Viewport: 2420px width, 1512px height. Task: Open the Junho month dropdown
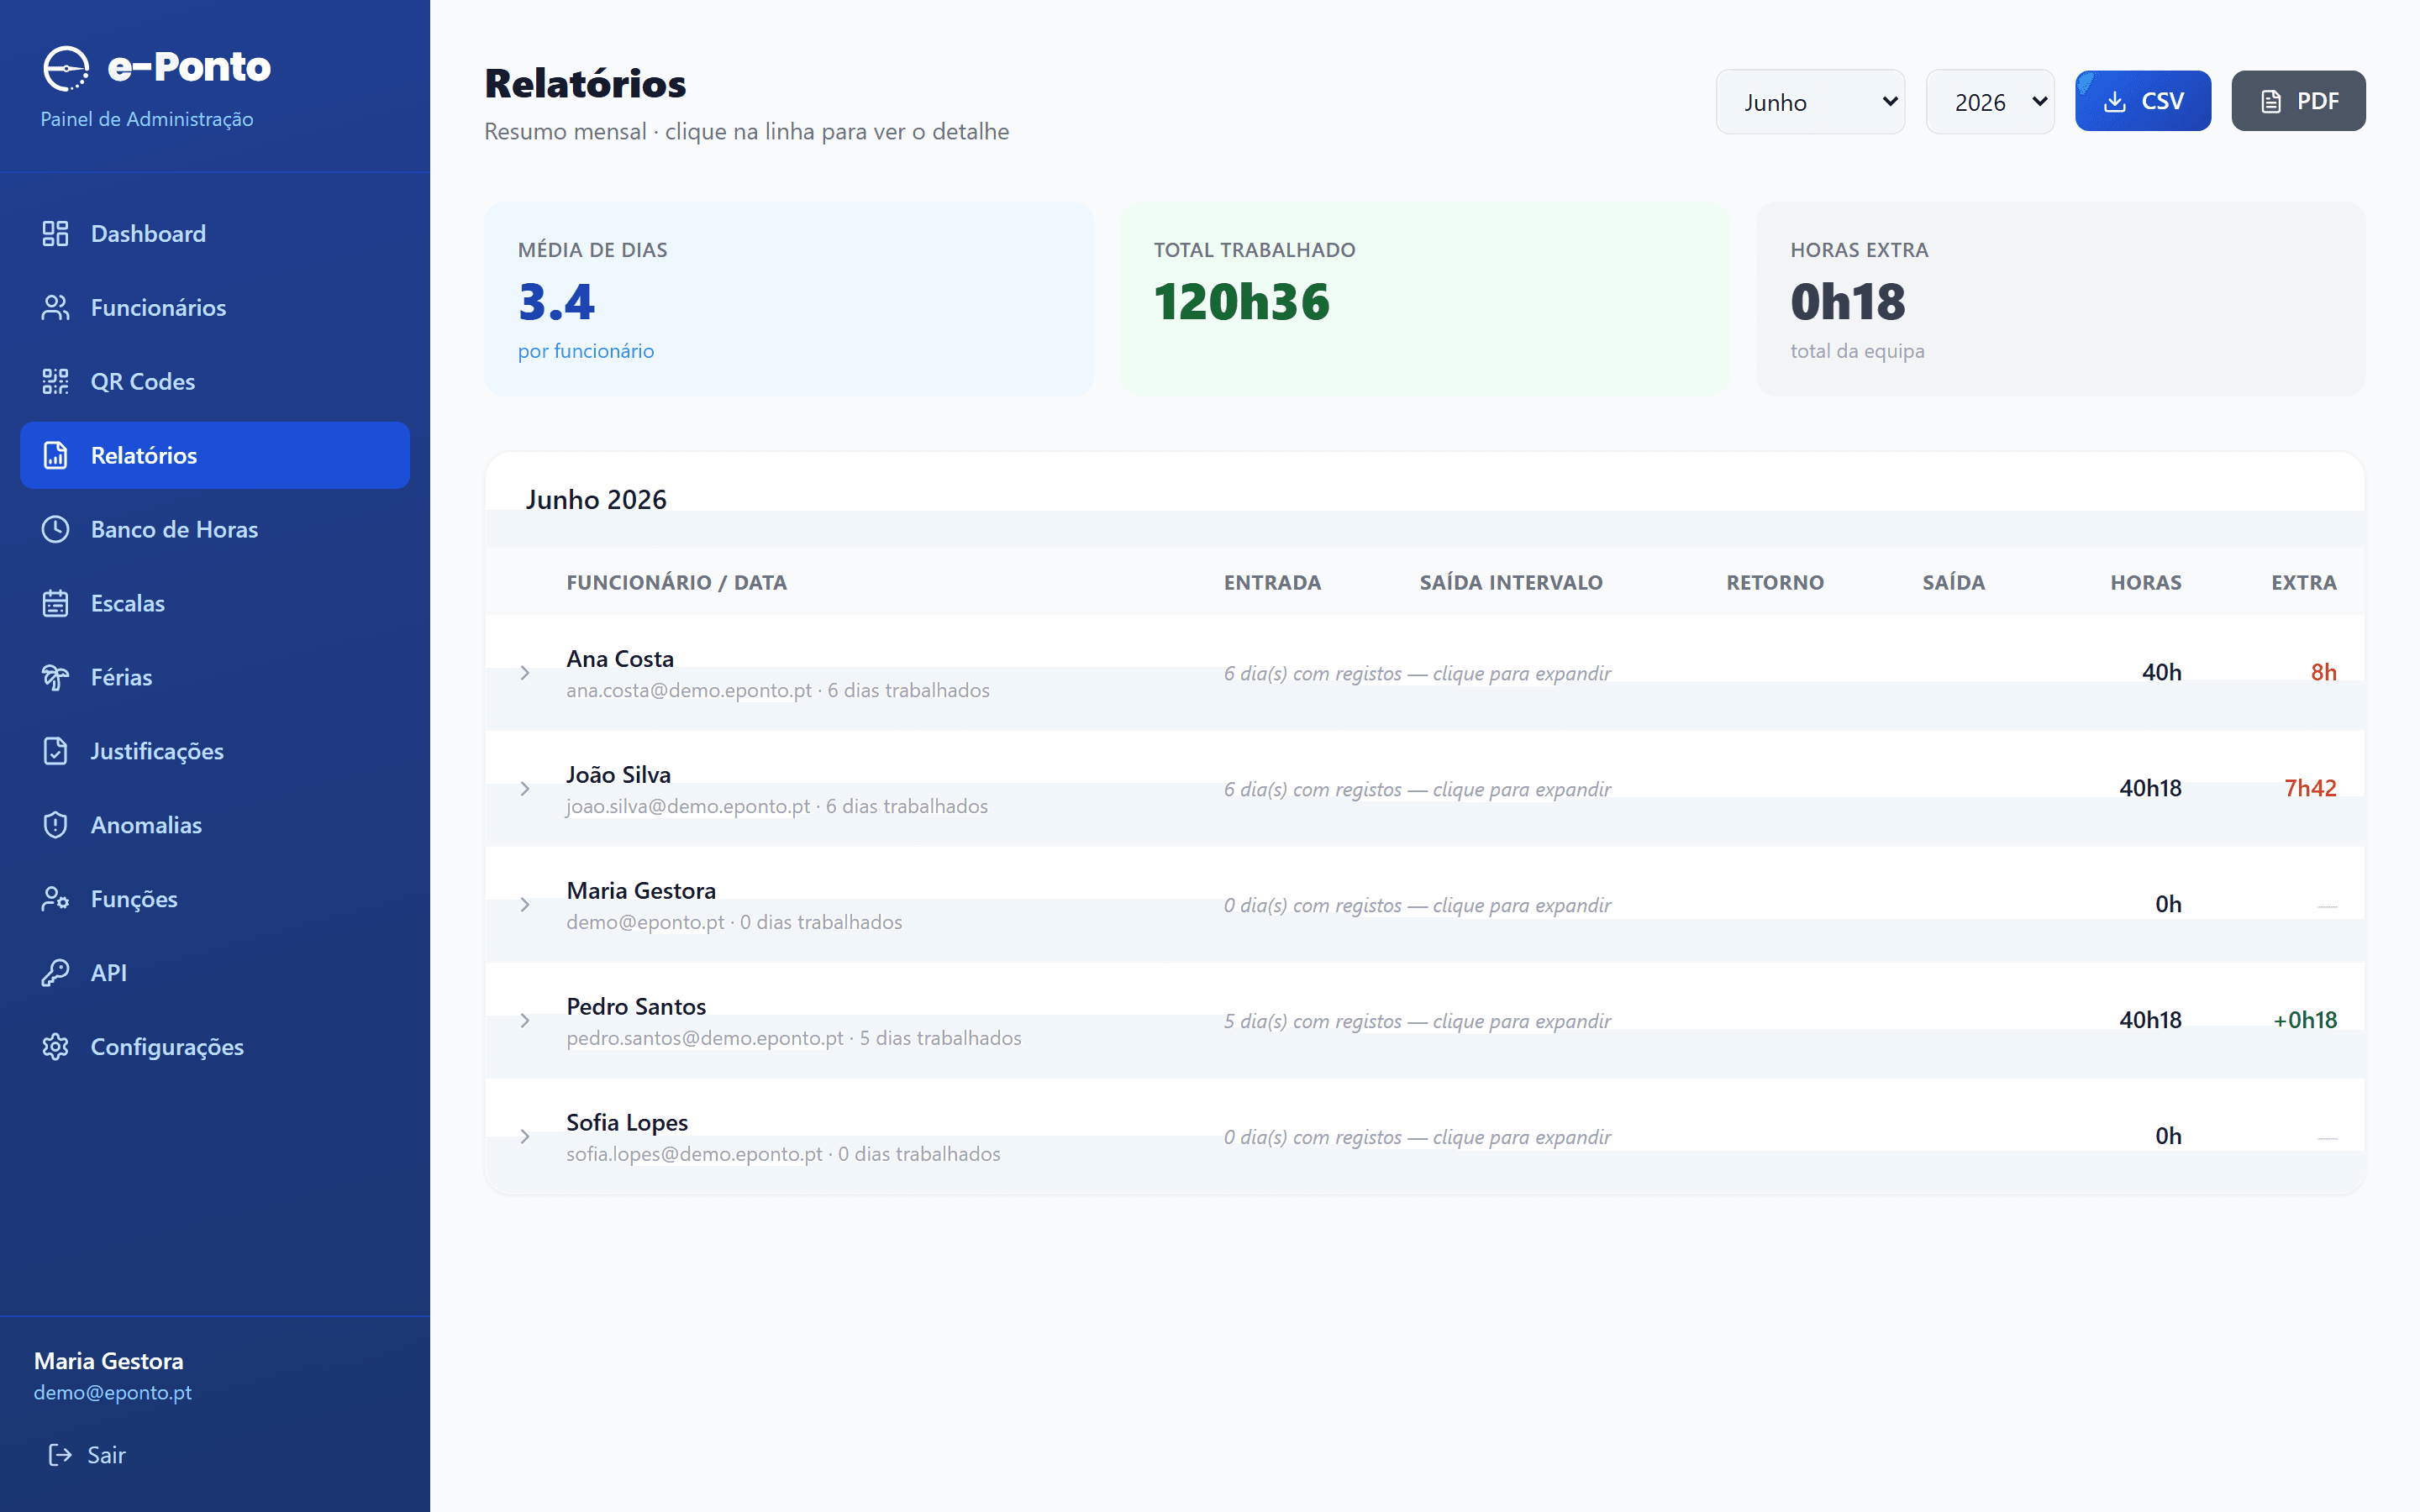(1810, 101)
